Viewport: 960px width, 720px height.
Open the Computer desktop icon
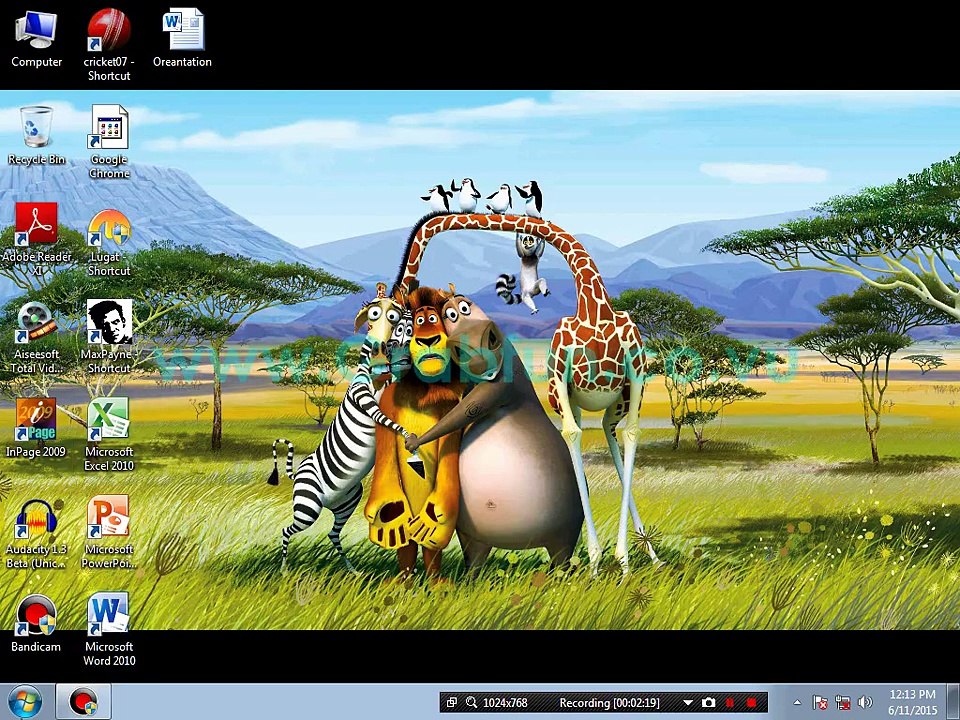tap(36, 39)
